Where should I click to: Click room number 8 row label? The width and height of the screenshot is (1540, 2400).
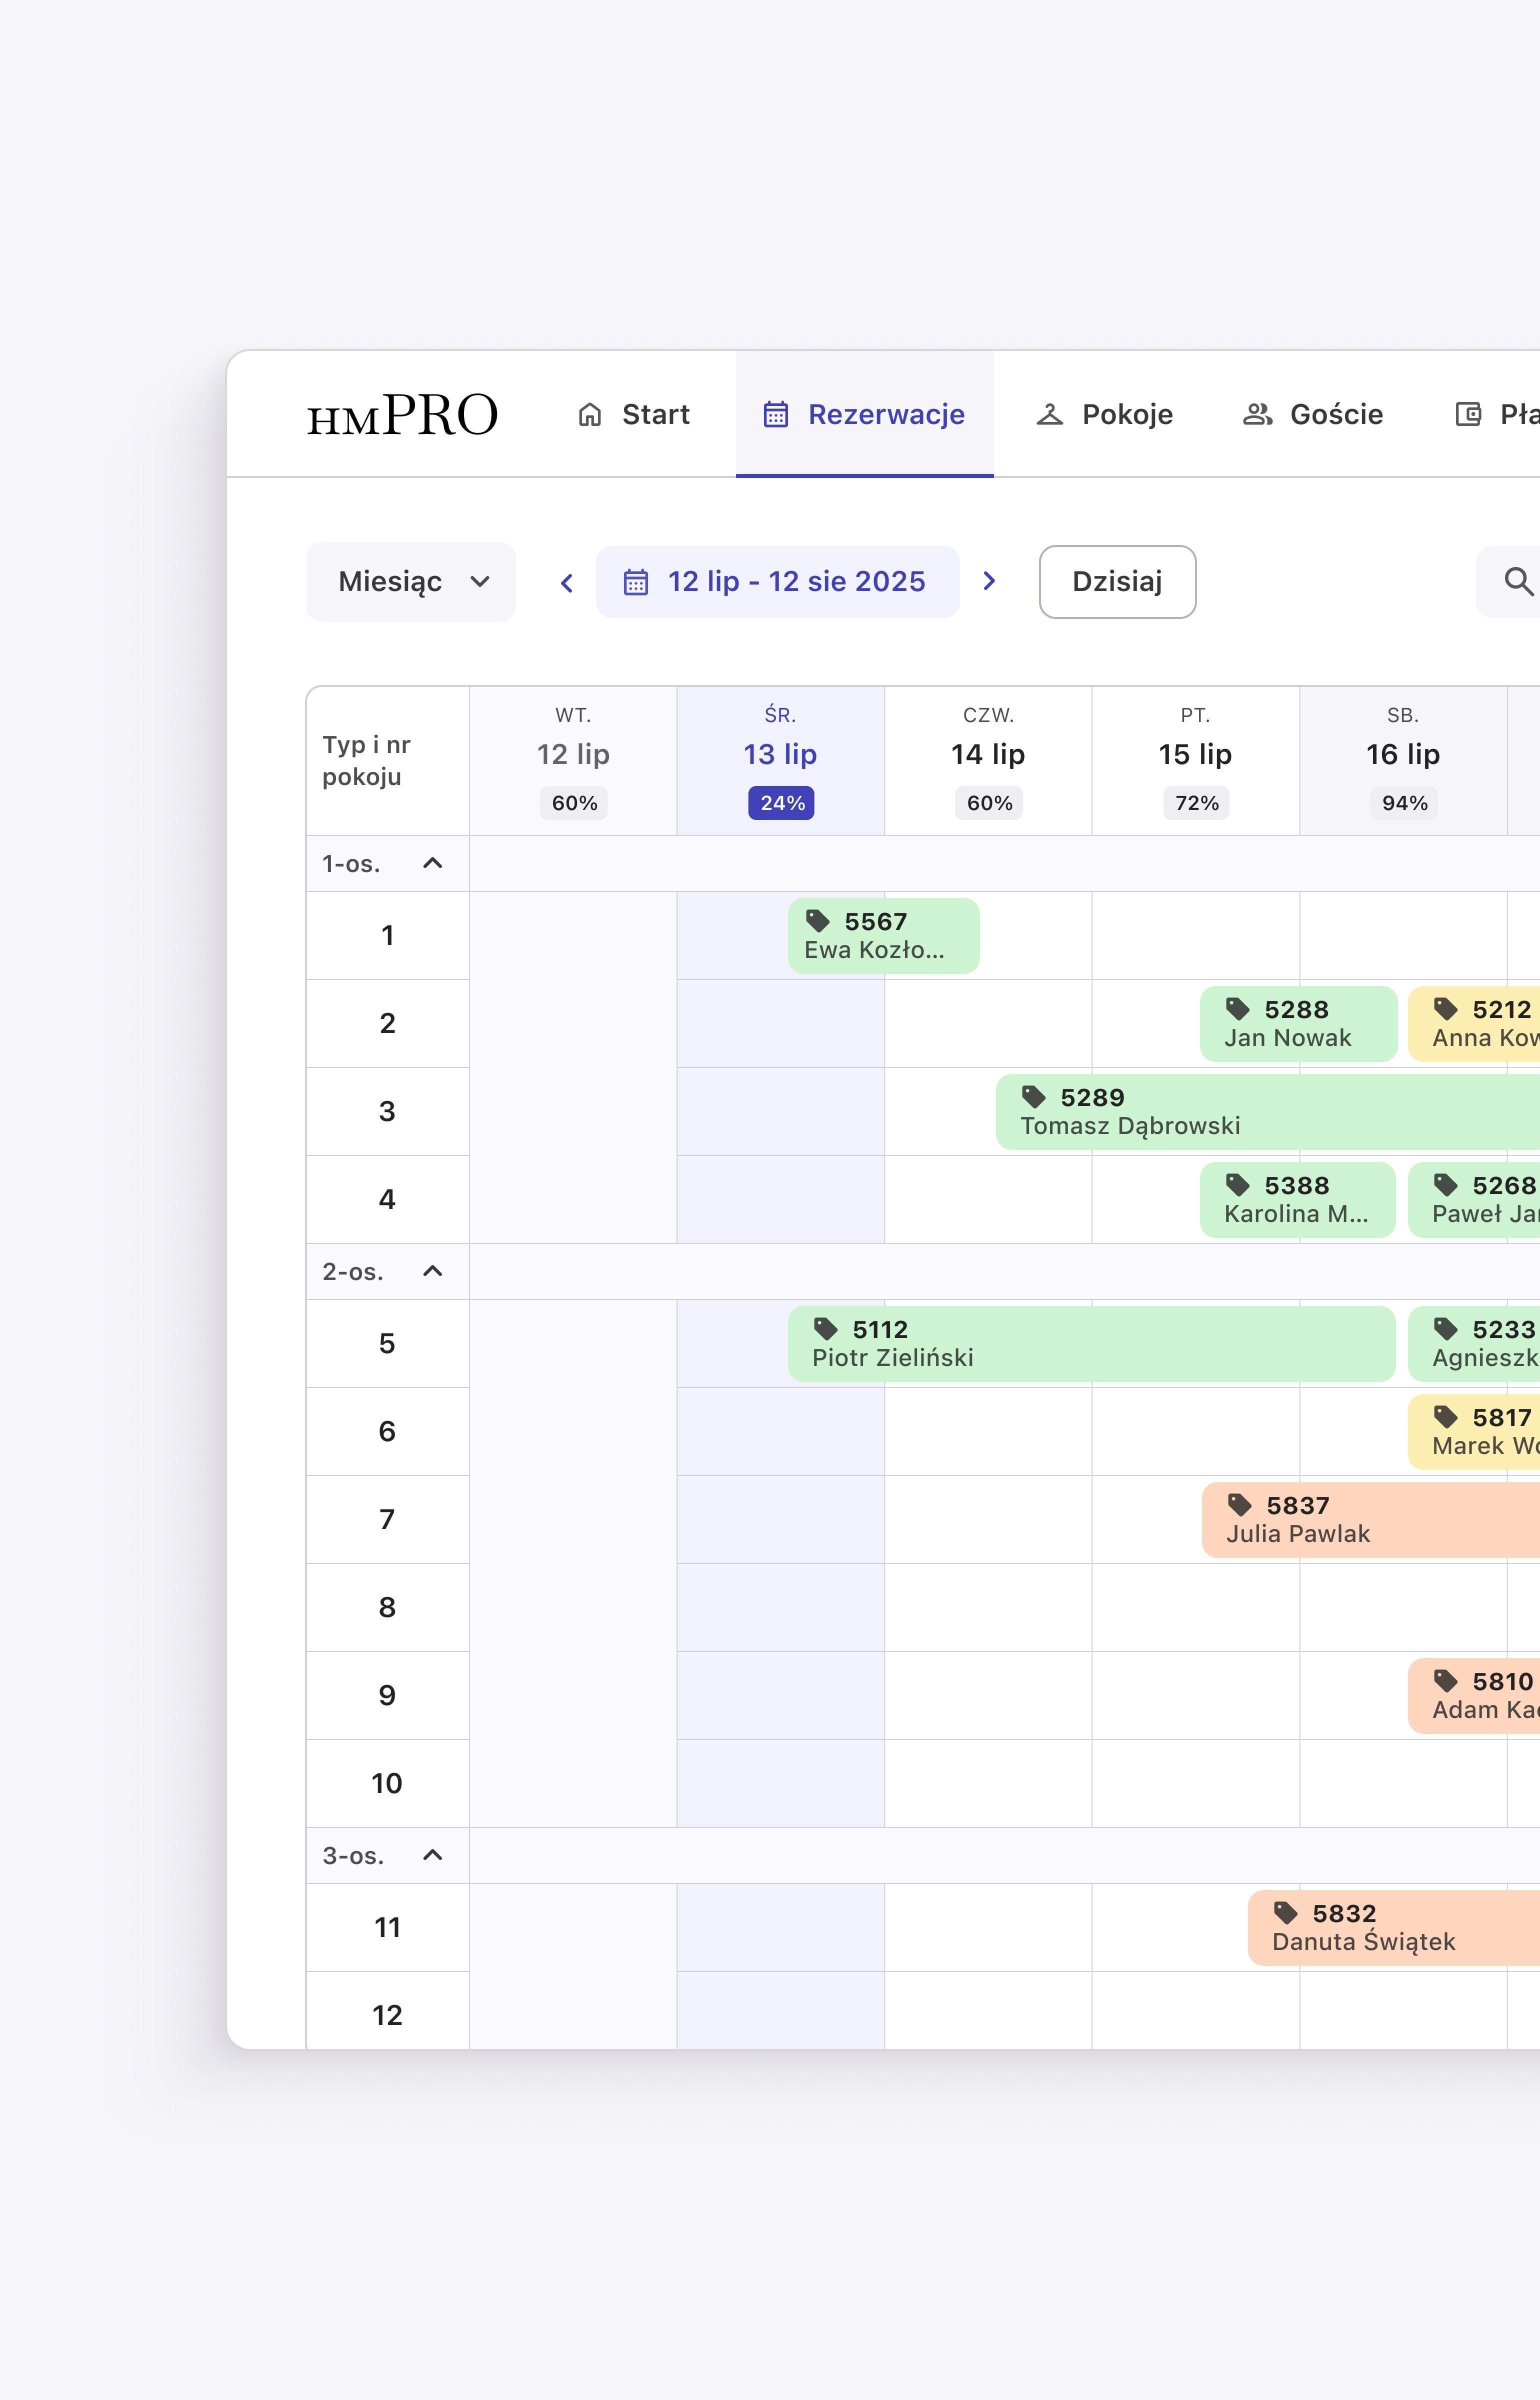(x=388, y=1608)
